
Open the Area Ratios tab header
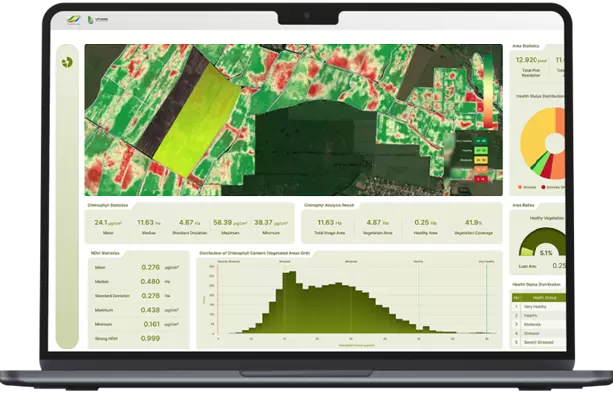click(523, 205)
